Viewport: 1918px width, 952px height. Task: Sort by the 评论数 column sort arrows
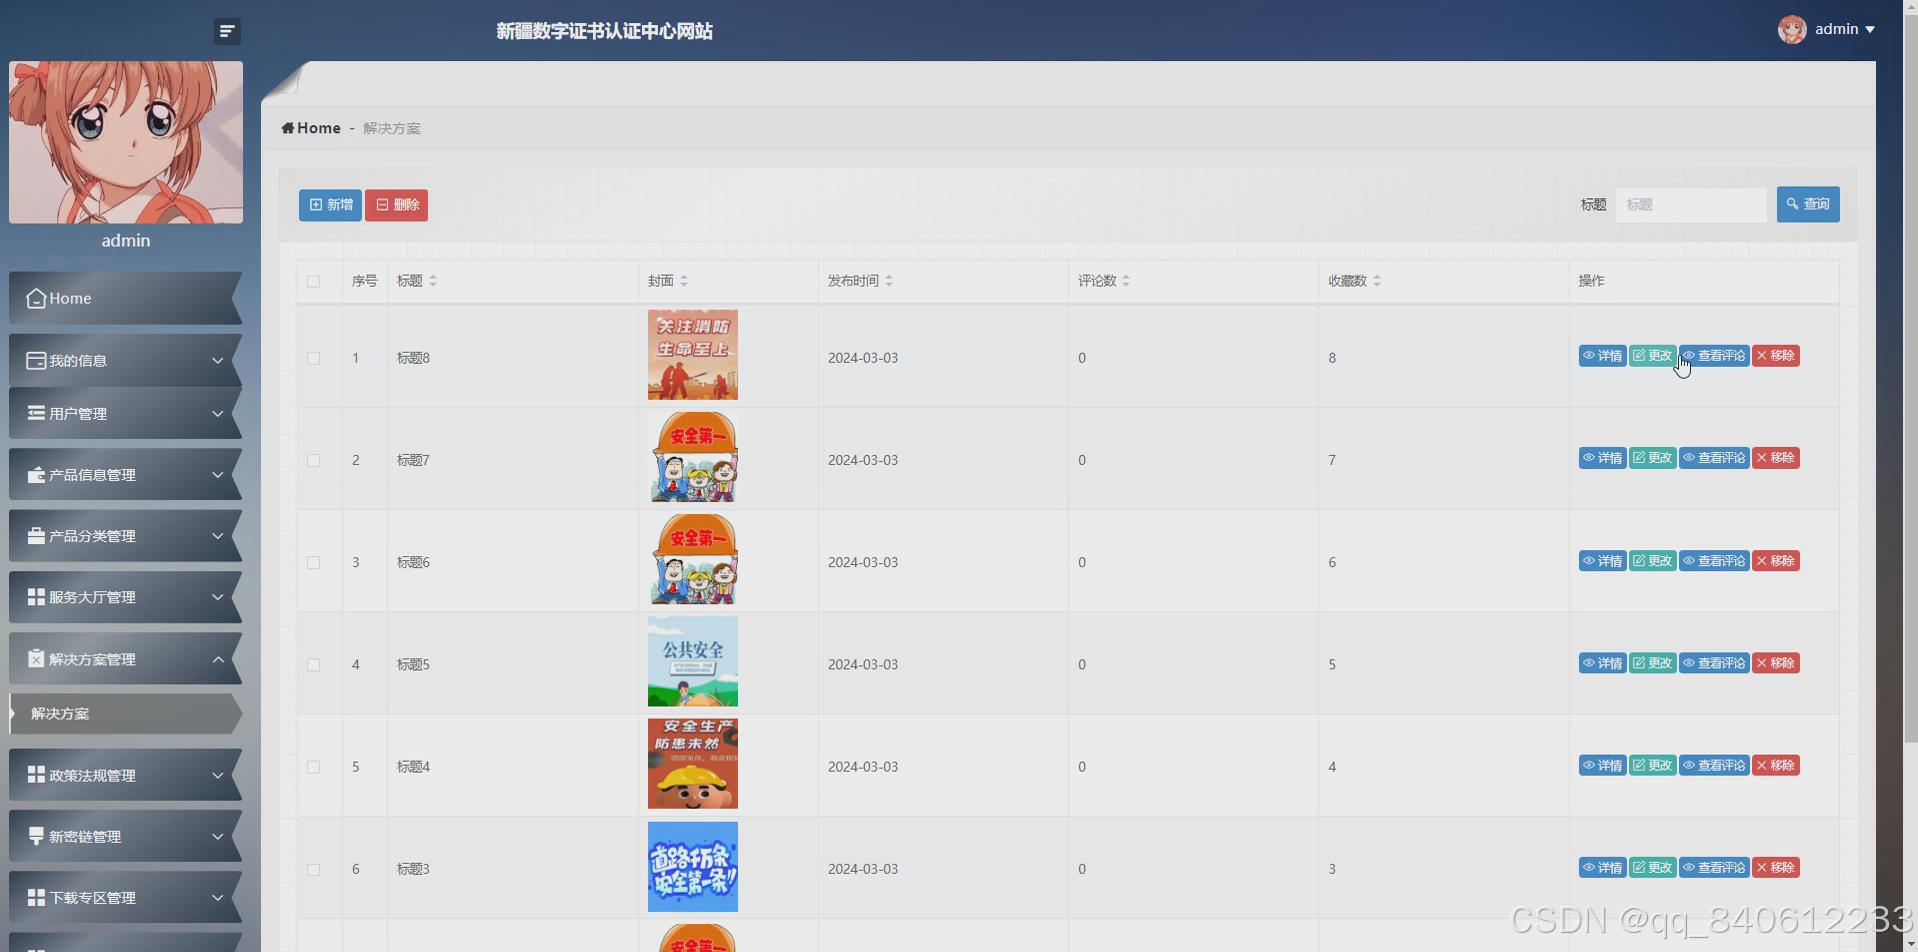click(1126, 281)
